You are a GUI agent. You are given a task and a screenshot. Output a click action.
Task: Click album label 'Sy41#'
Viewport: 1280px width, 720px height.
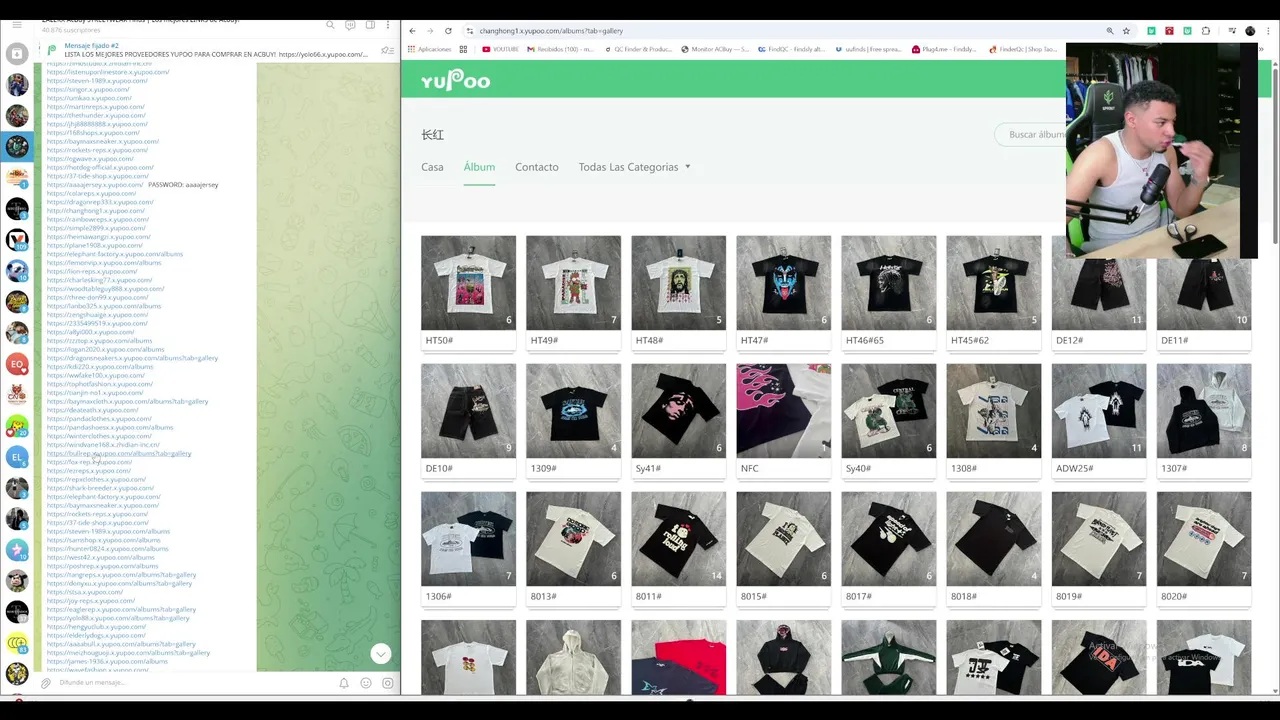(648, 468)
